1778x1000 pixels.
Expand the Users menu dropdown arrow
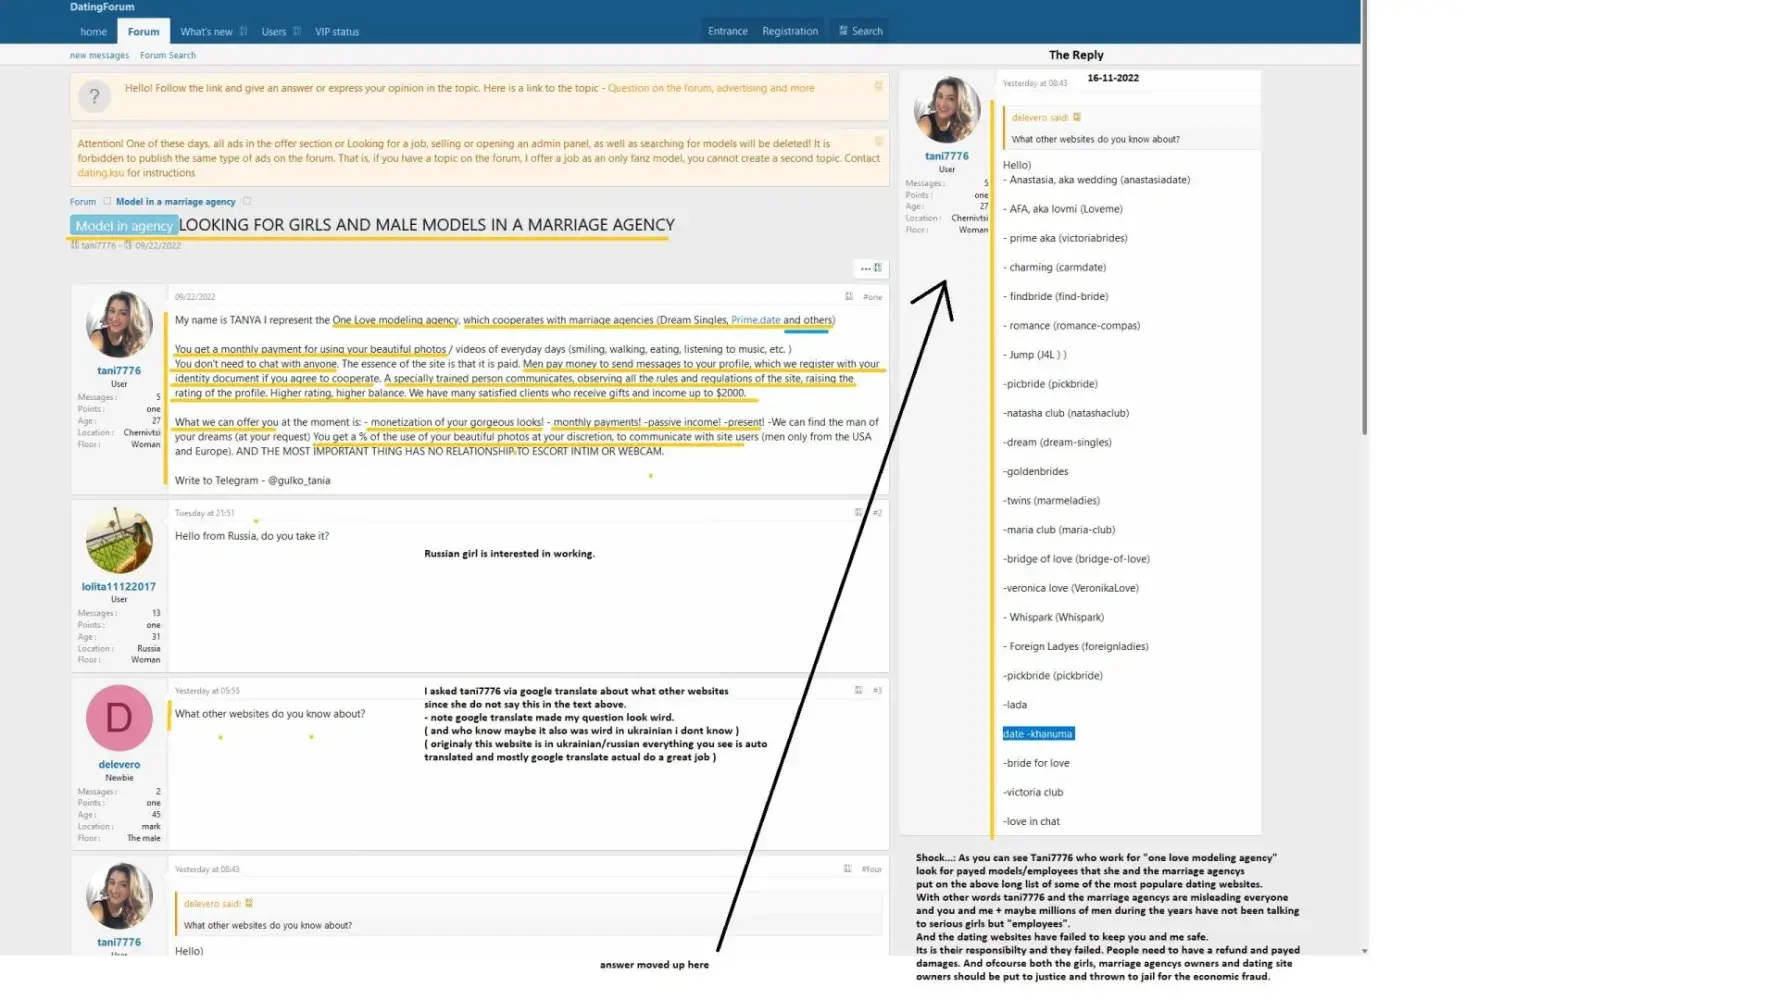[297, 31]
